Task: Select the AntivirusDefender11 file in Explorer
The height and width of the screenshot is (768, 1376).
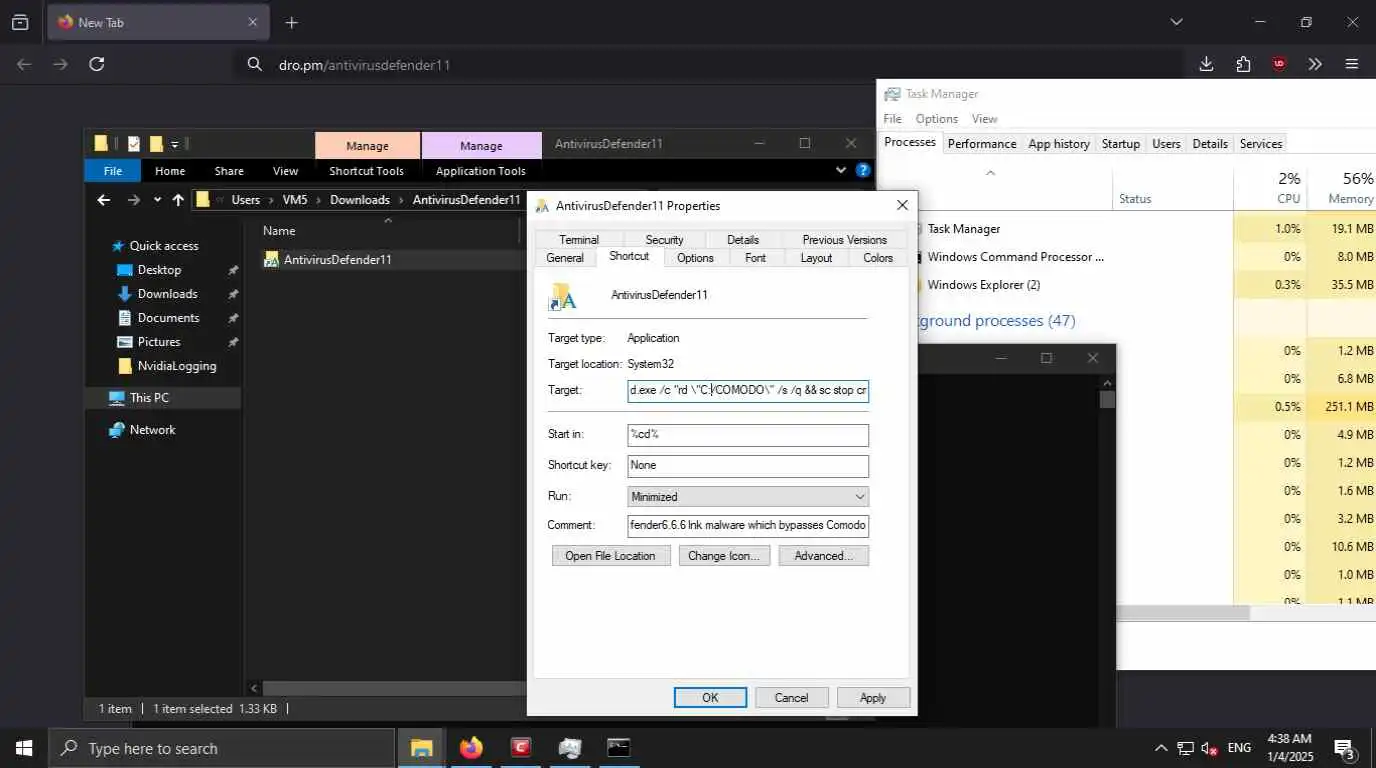Action: pyautogui.click(x=337, y=260)
